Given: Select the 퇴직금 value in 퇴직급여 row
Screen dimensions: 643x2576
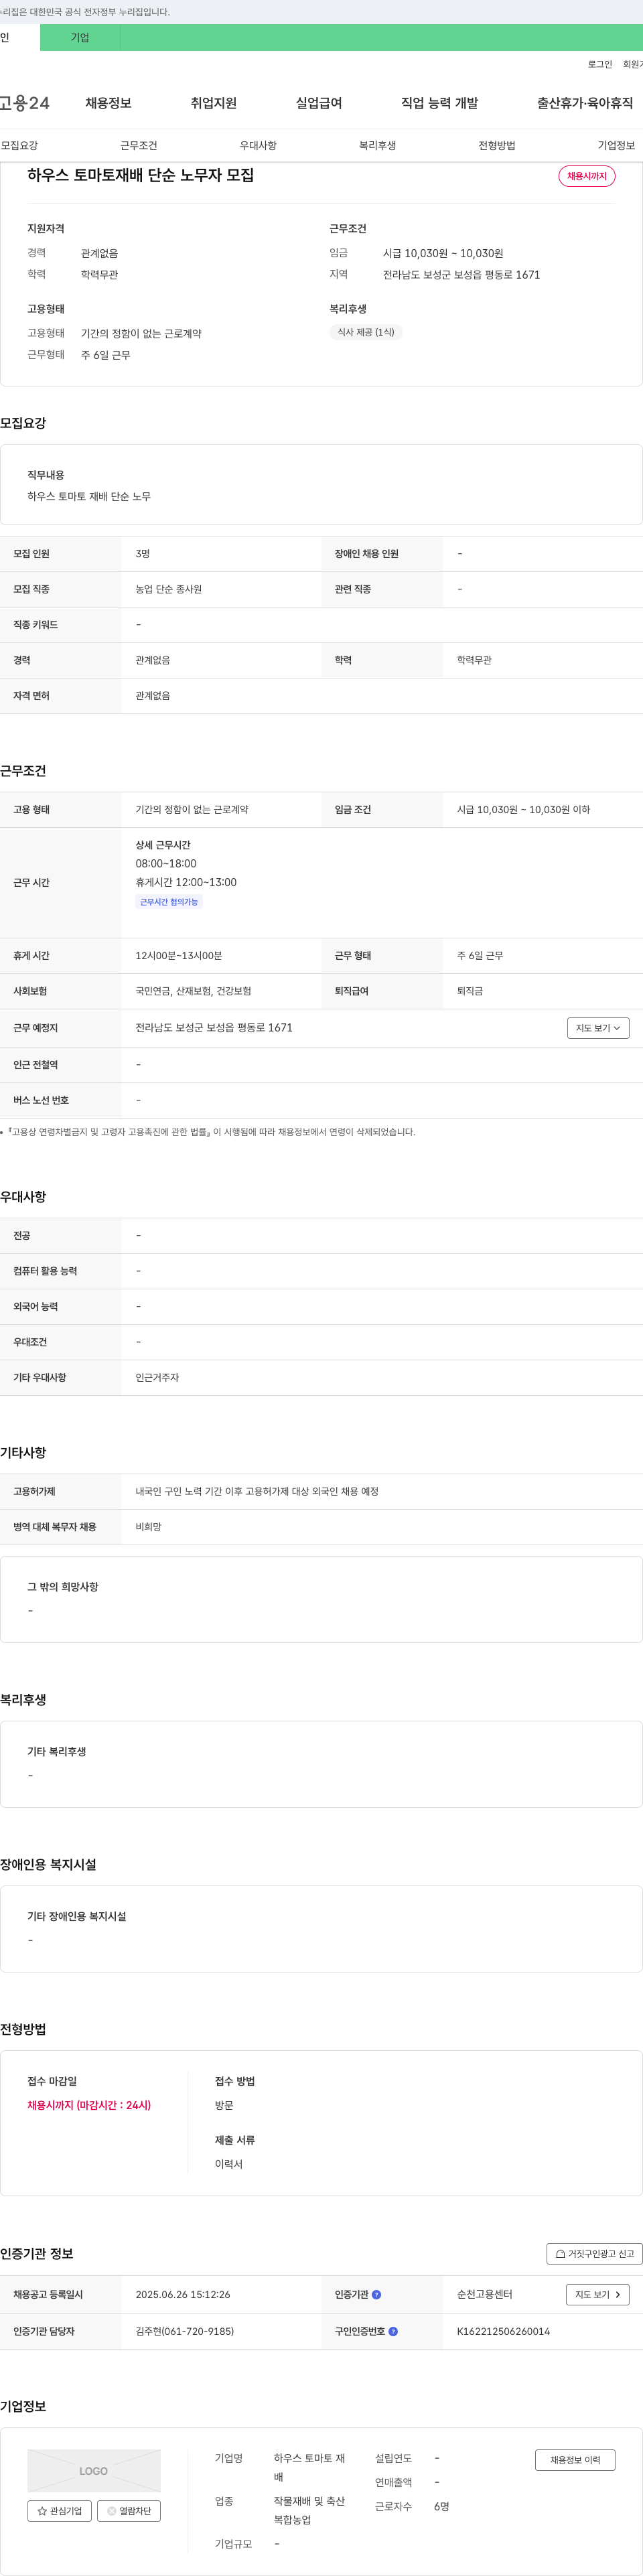Looking at the screenshot, I should click(470, 991).
